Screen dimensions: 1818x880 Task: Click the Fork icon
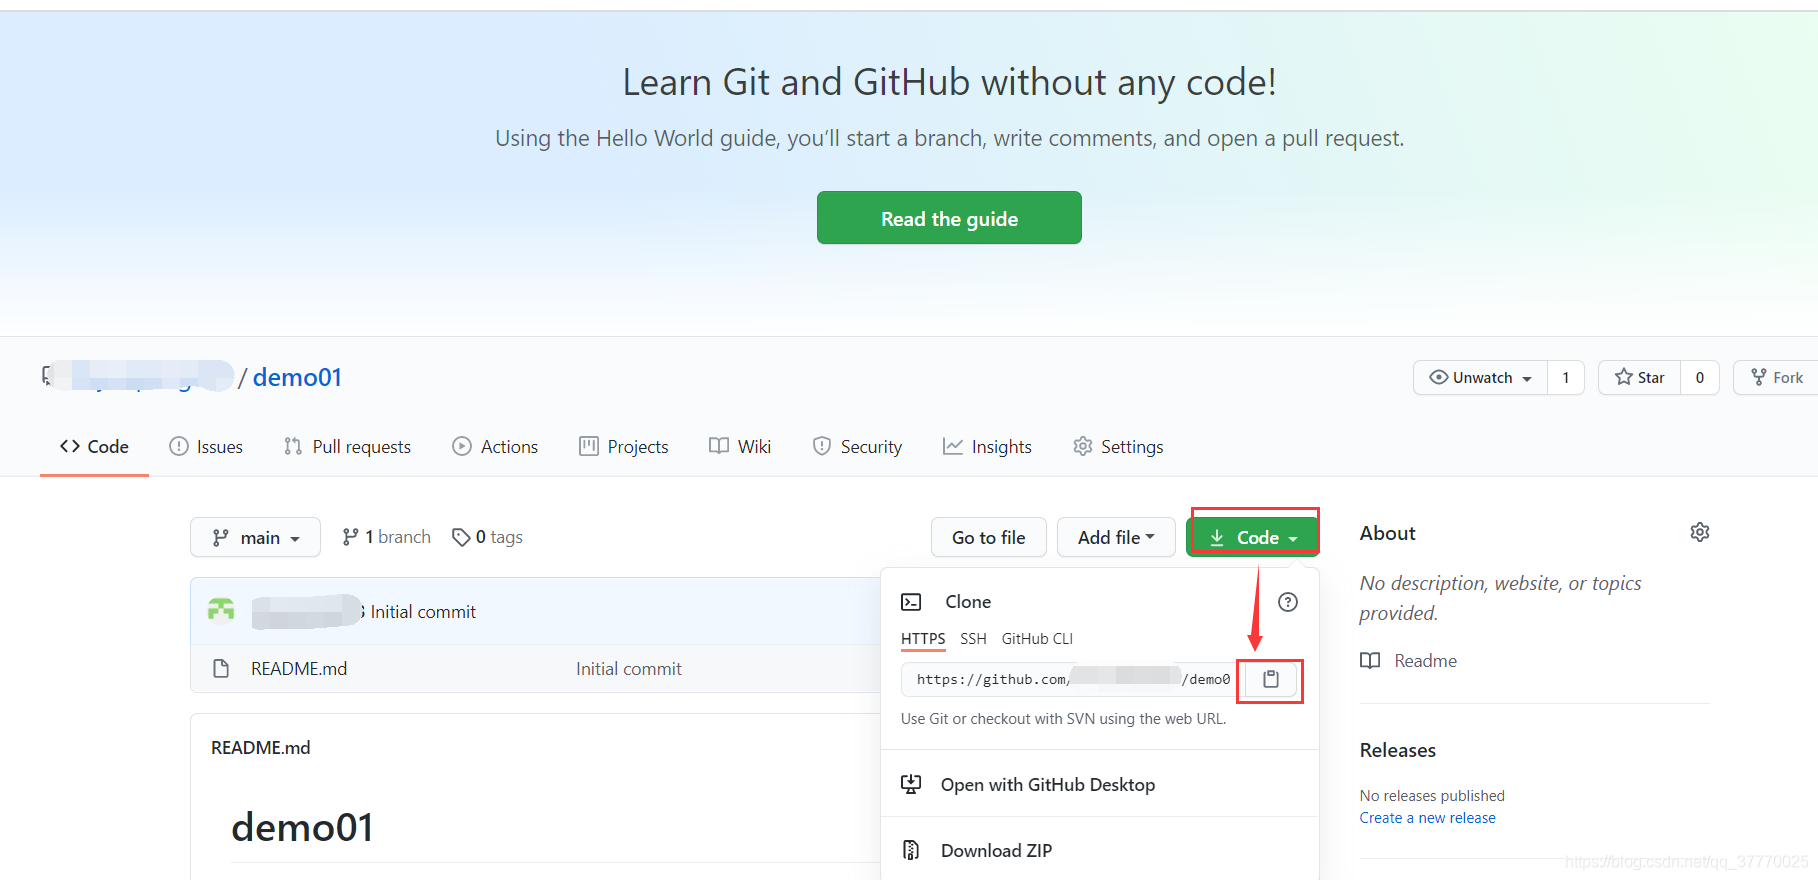pyautogui.click(x=1759, y=377)
